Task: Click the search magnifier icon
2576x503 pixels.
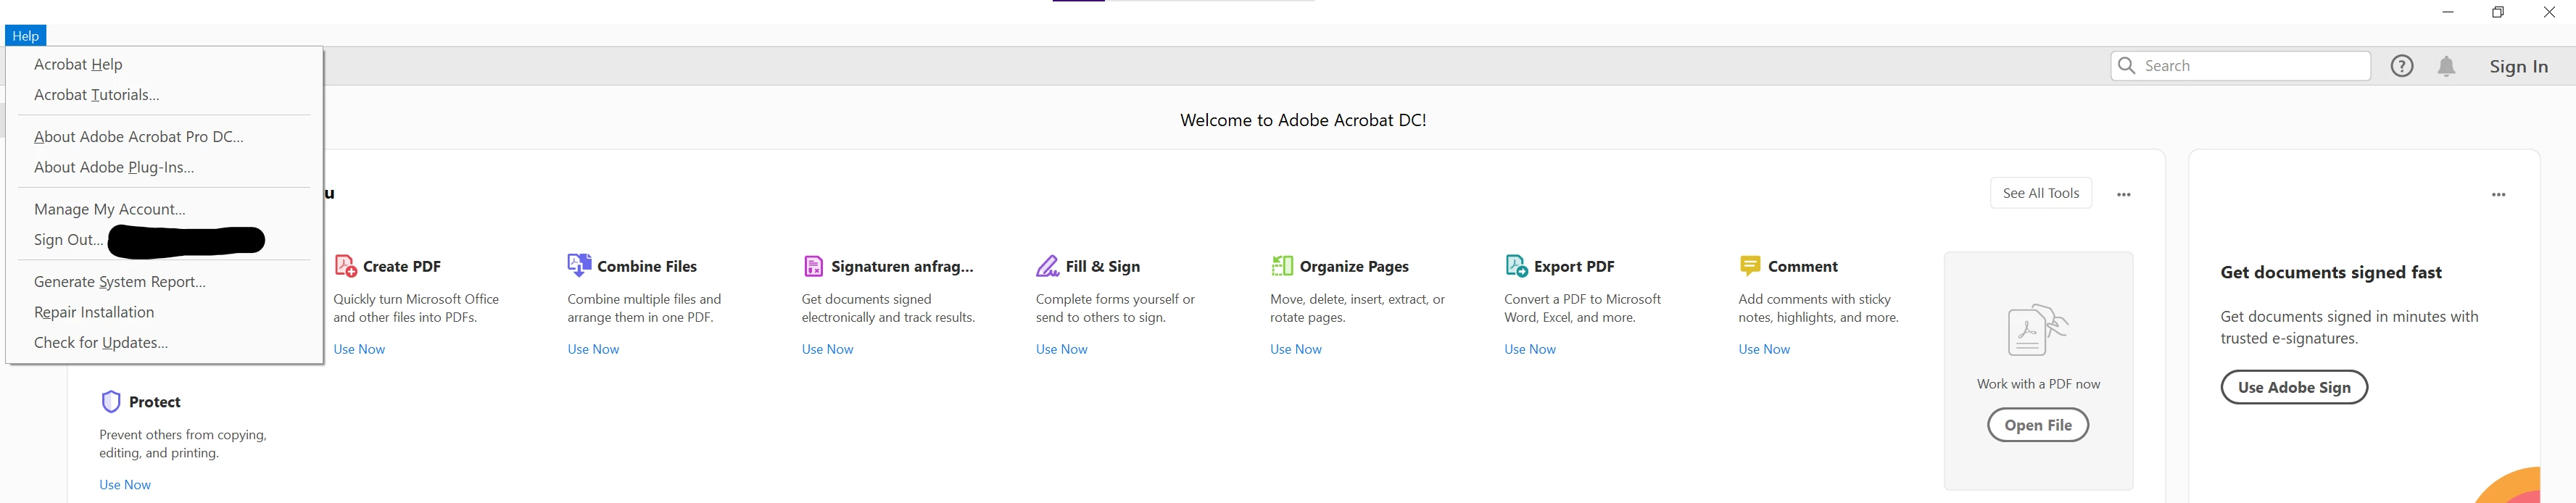Action: click(2127, 66)
